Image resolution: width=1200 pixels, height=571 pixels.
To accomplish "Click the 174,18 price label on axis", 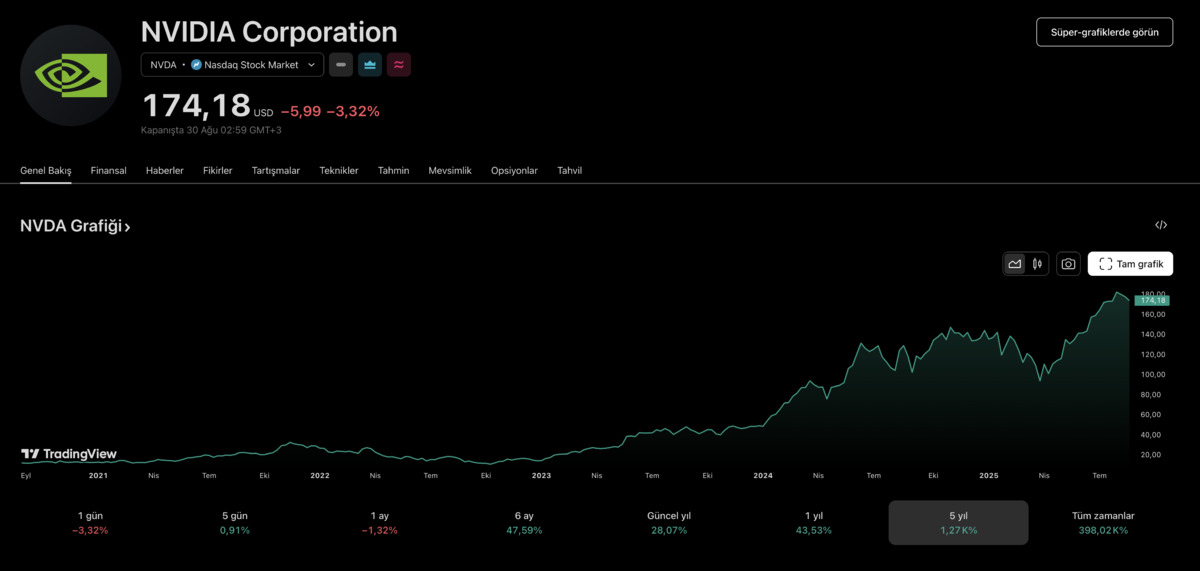I will pyautogui.click(x=1153, y=300).
